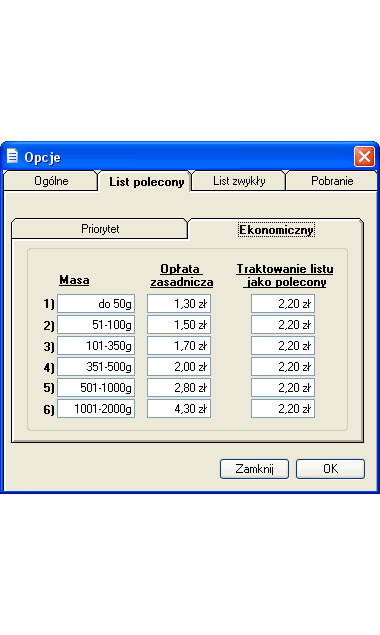Click the Opcje title bar document icon
The width and height of the screenshot is (380, 635).
(x=13, y=156)
